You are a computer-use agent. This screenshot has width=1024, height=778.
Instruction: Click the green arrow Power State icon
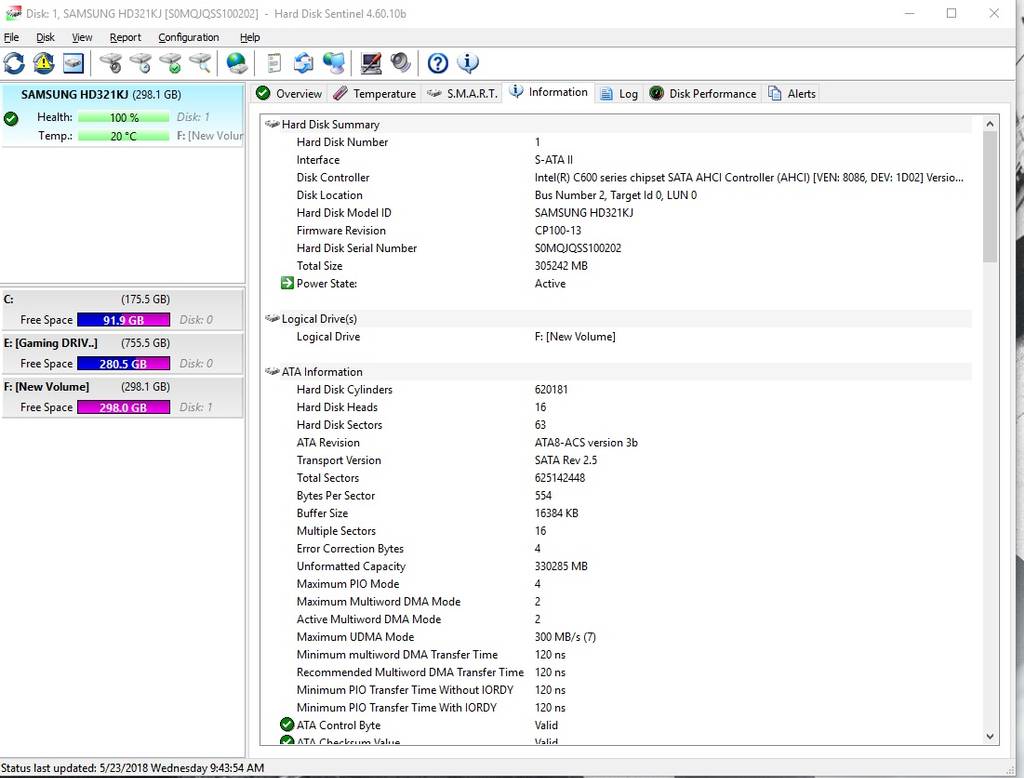pos(287,283)
